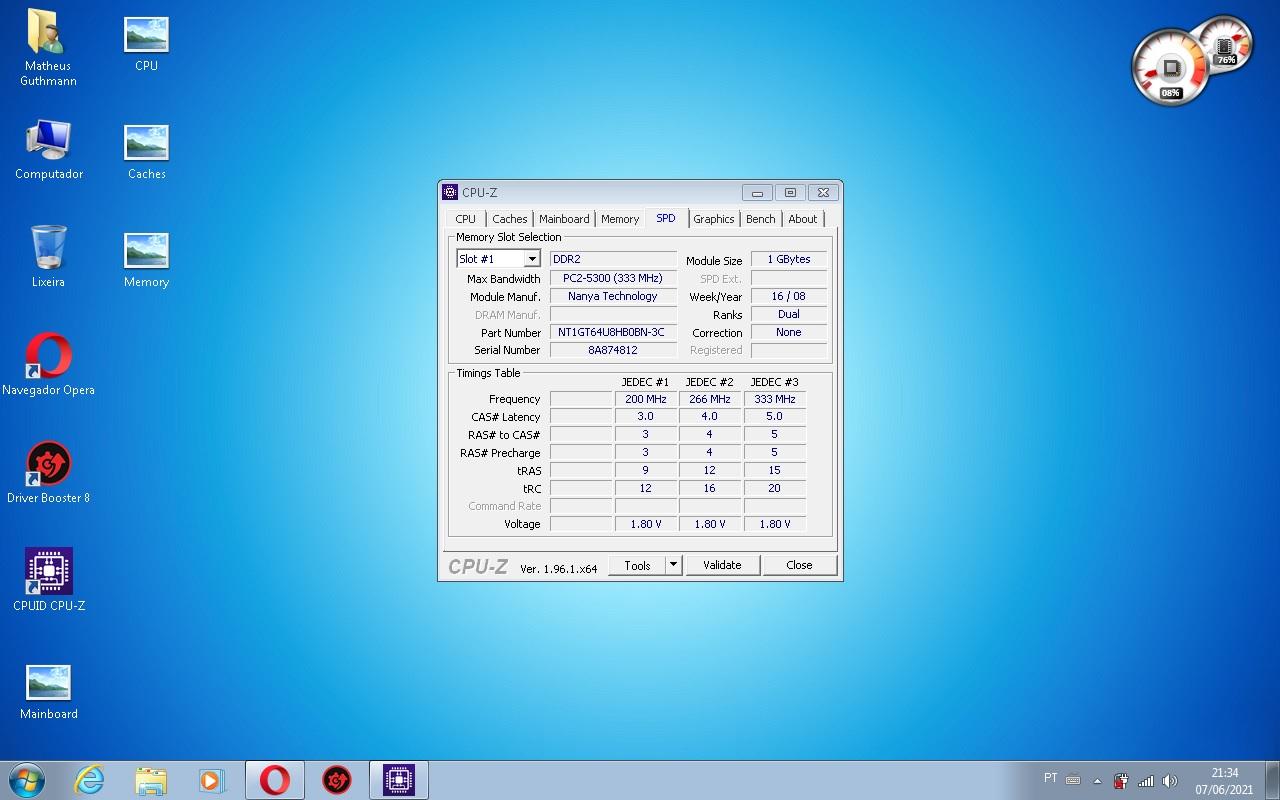Open Windows Explorer from the taskbar
The image size is (1280, 800).
pos(151,780)
